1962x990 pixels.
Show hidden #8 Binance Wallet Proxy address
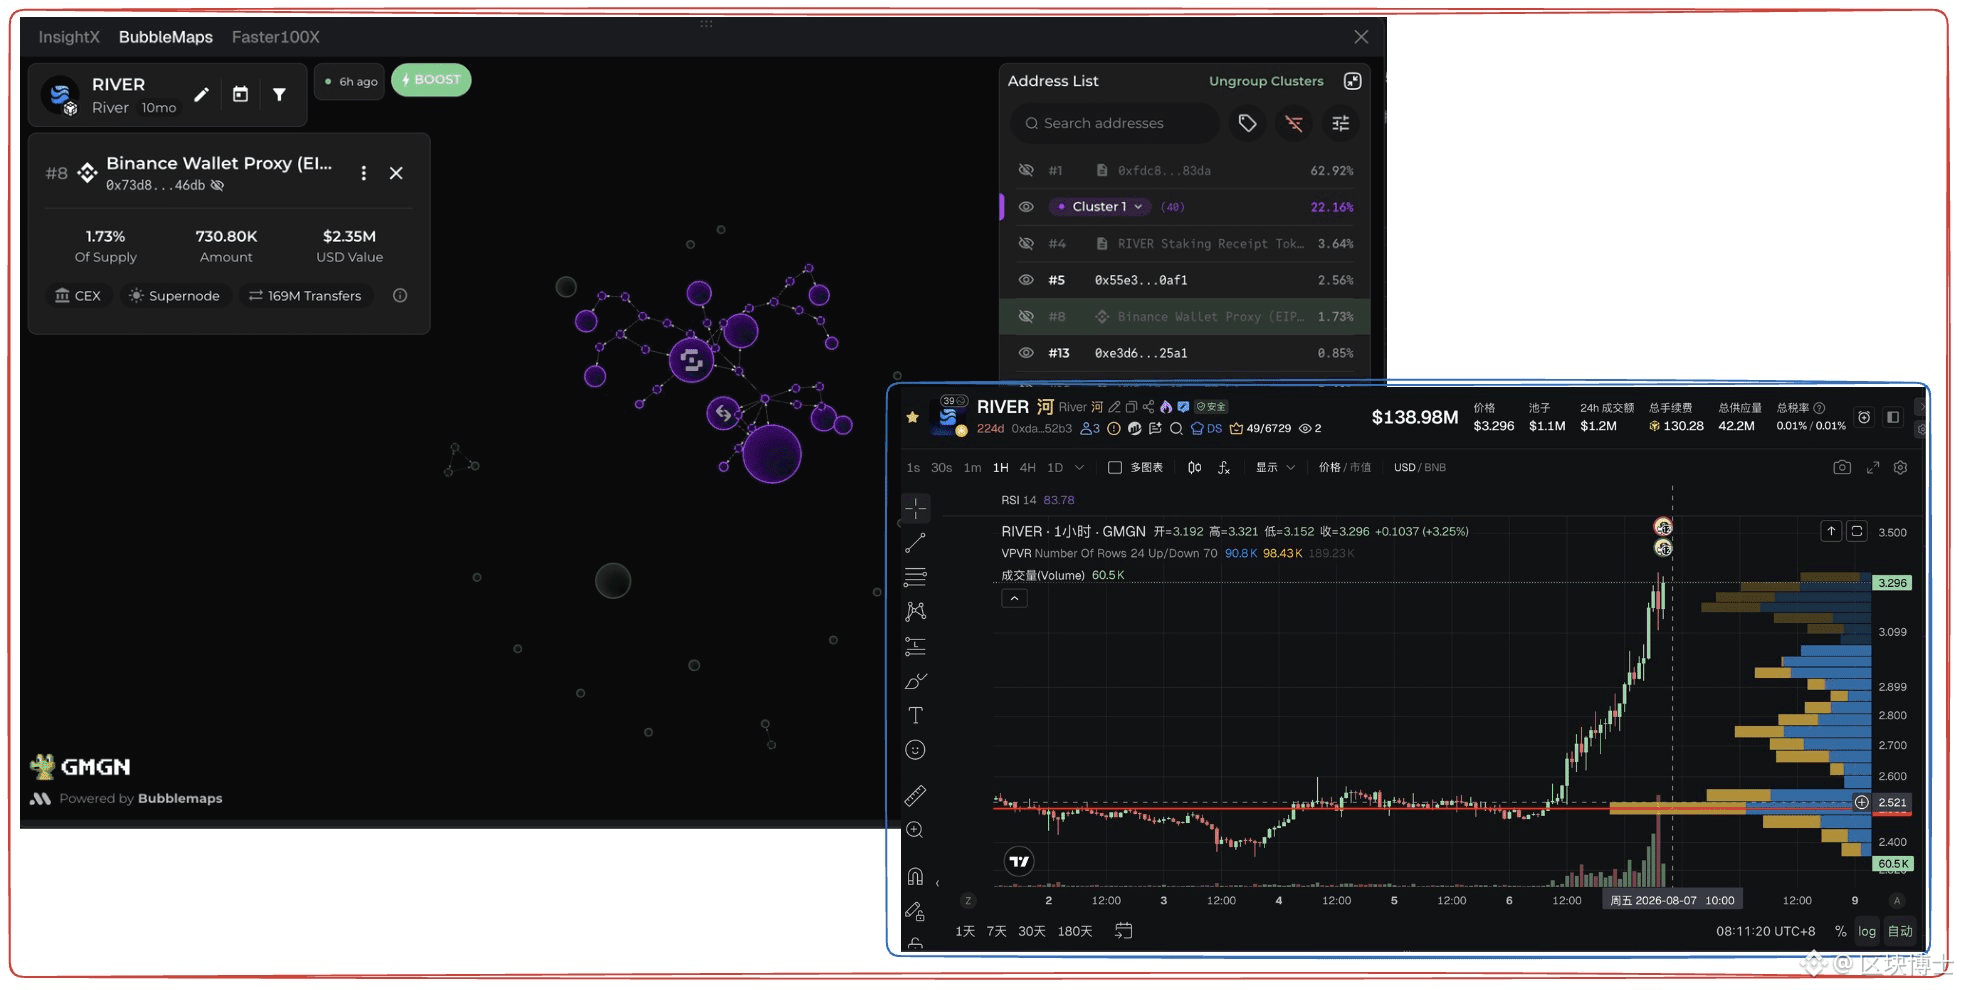click(x=1026, y=317)
